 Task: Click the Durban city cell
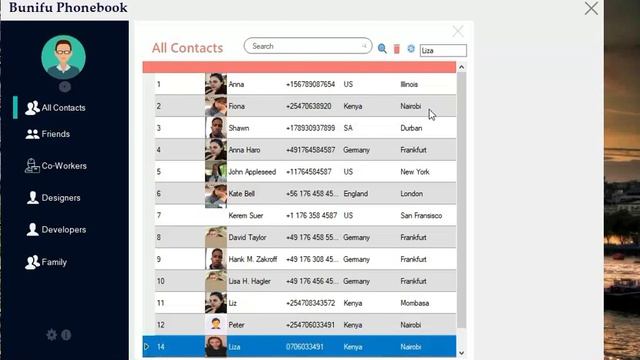[x=411, y=128]
